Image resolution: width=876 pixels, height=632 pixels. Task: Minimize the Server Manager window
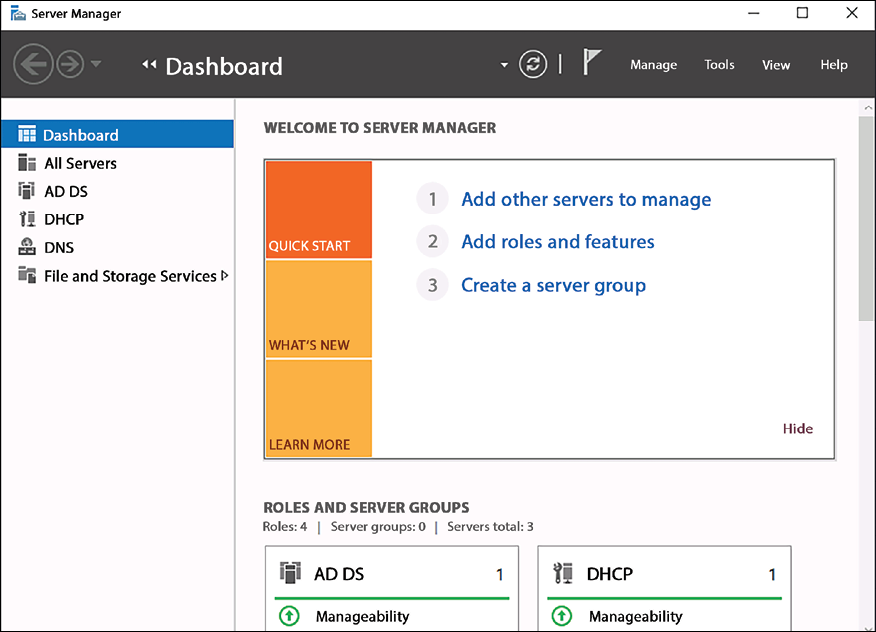754,13
